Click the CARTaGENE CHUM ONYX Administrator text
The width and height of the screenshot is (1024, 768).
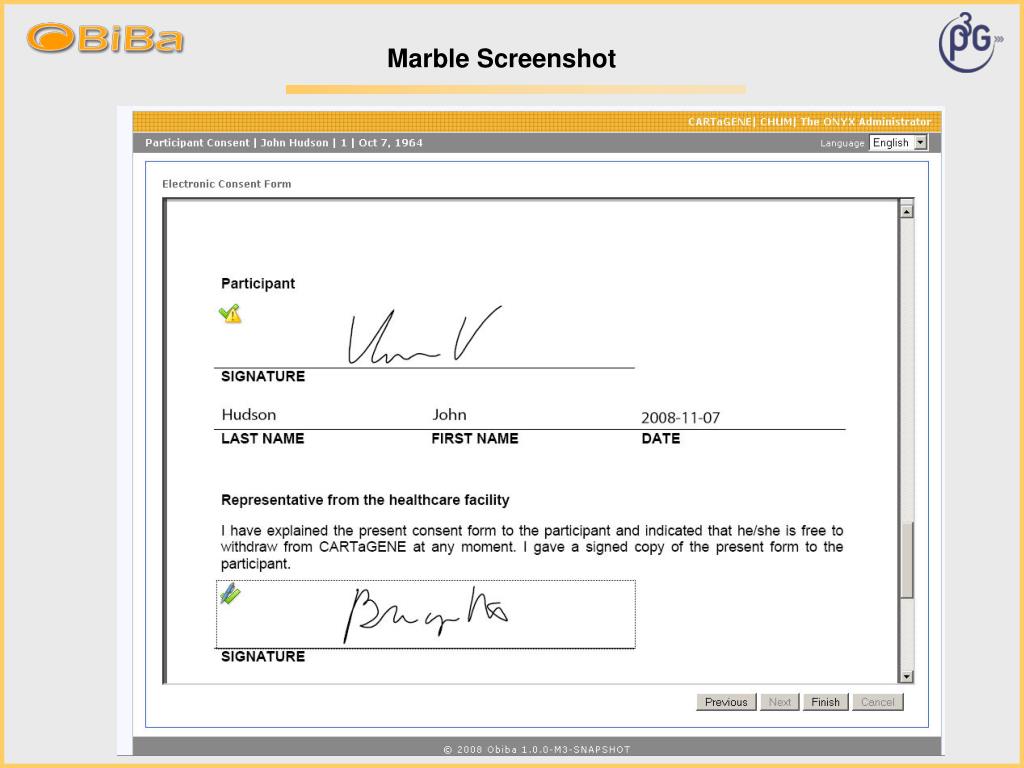click(x=809, y=121)
